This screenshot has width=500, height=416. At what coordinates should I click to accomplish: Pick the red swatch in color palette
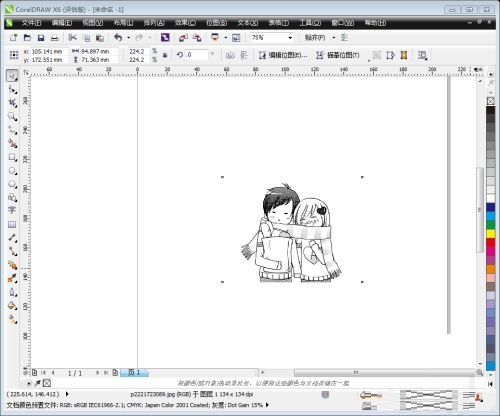(x=490, y=243)
